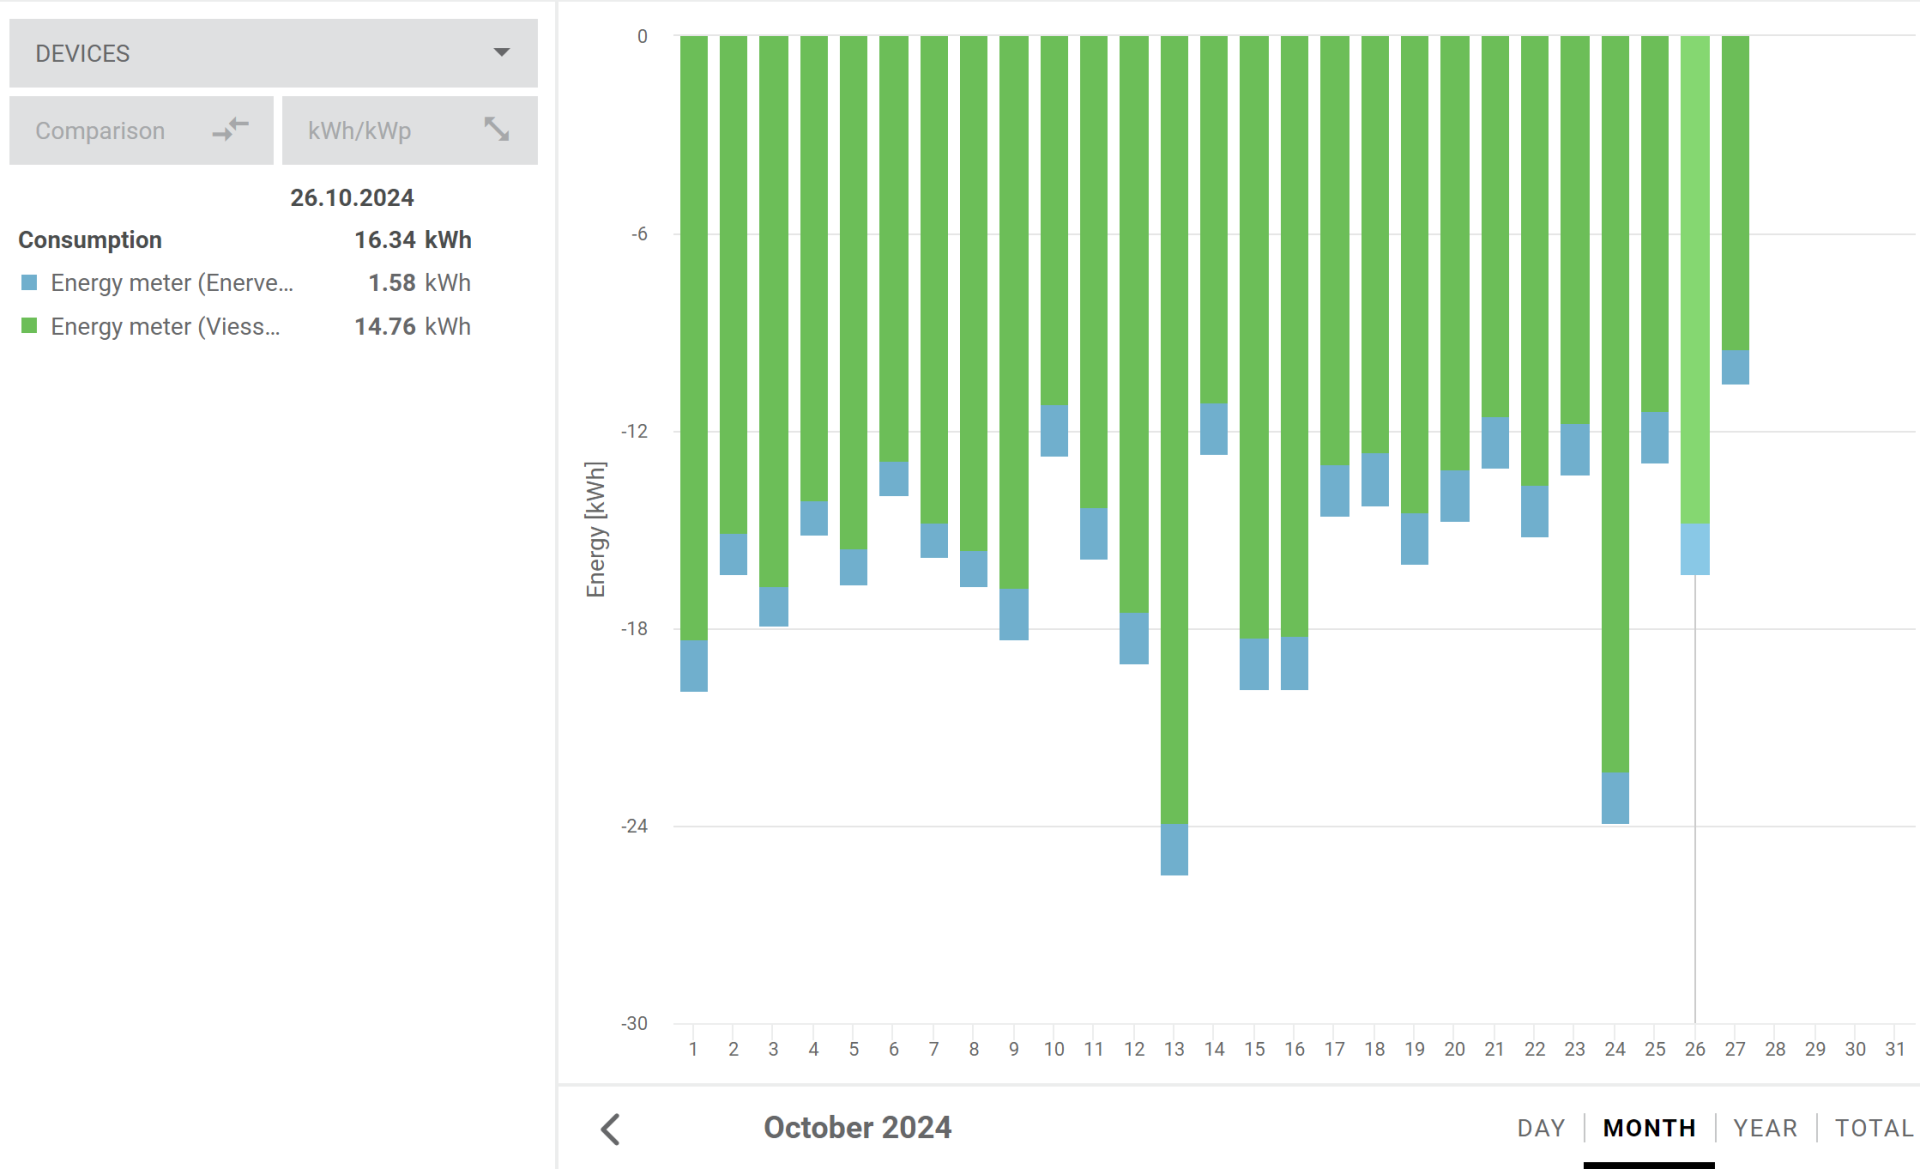Toggle the Energy meter (Viess... legend entry

pos(165,327)
